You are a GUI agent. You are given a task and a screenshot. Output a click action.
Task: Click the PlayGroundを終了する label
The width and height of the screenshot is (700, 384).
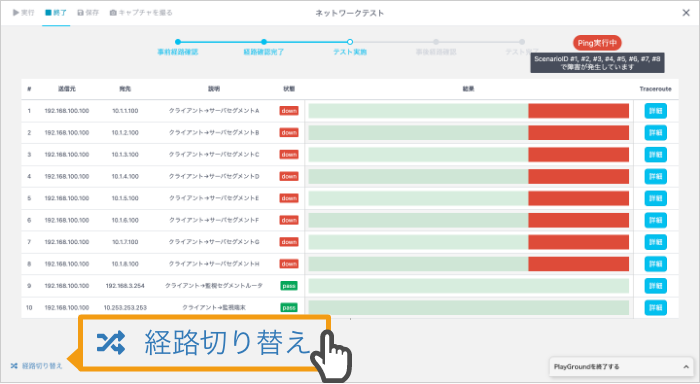[x=586, y=367]
